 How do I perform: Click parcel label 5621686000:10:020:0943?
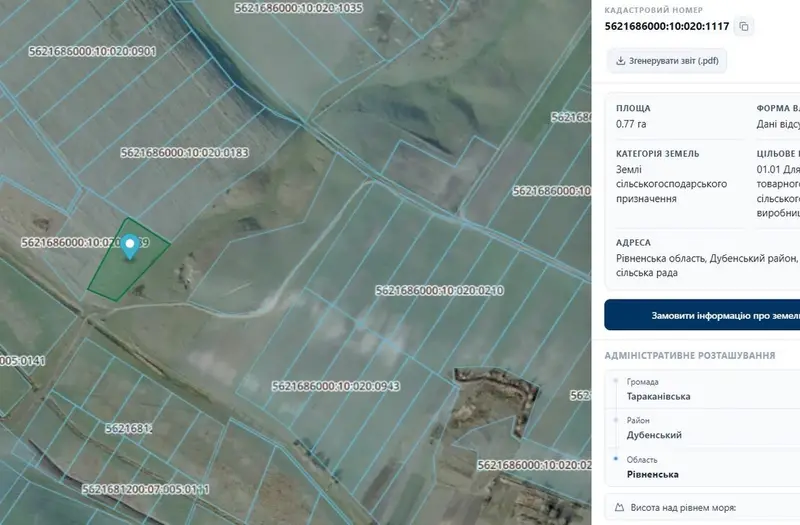[336, 386]
